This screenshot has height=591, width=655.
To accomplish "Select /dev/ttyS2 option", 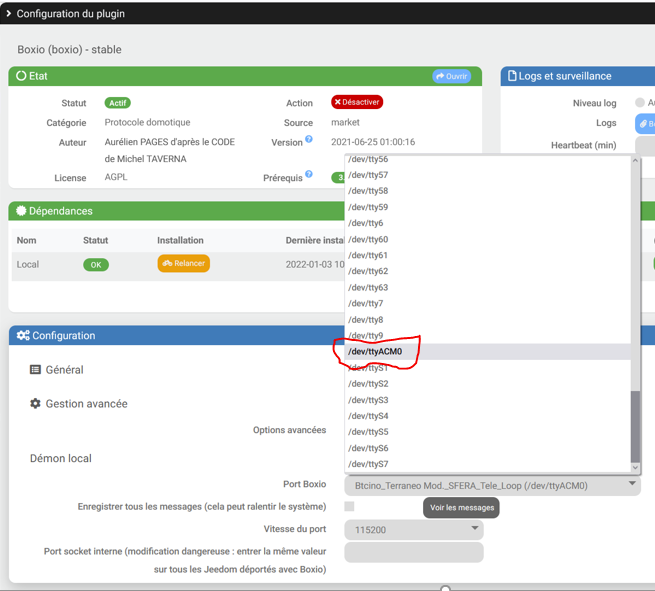I will [x=487, y=384].
